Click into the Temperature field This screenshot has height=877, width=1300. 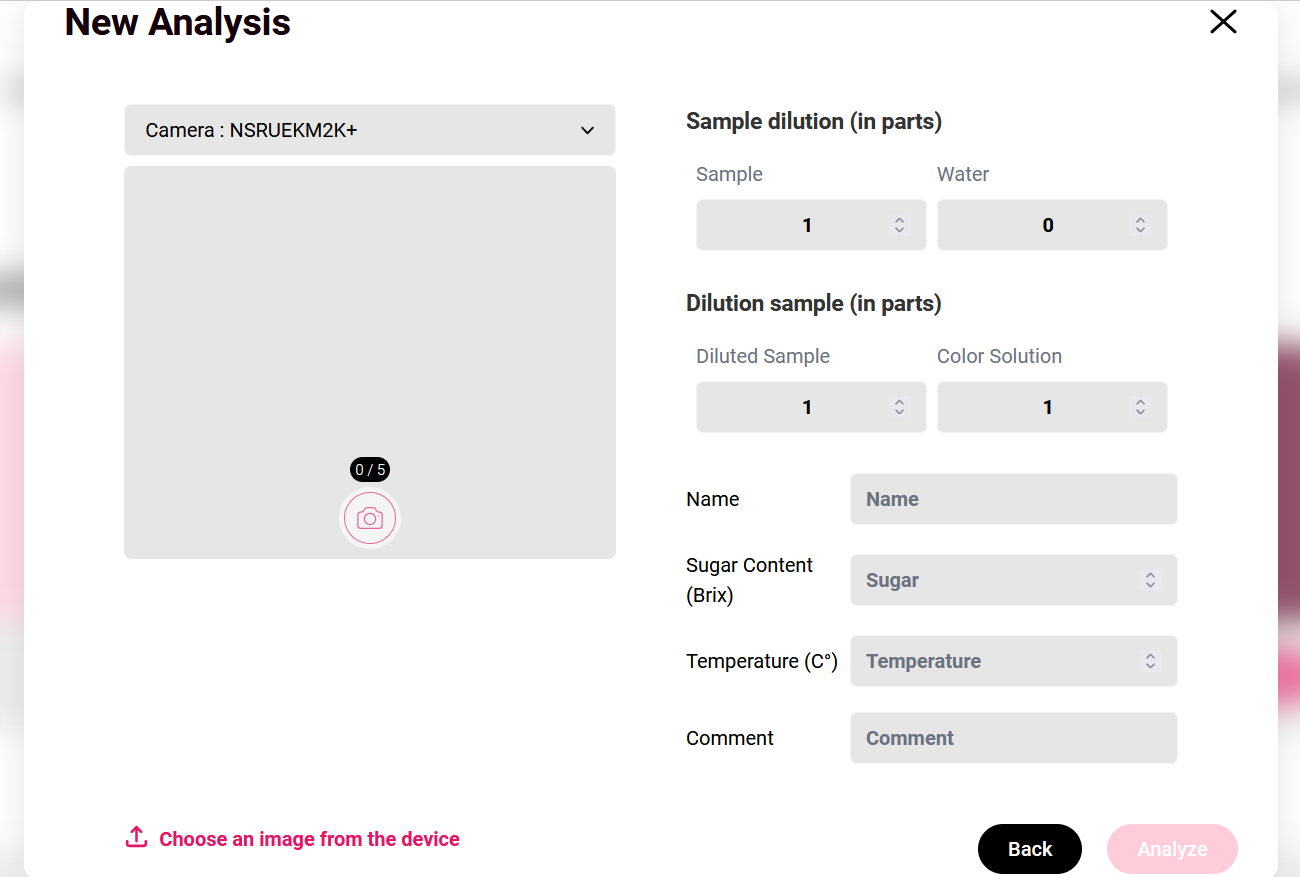[x=1014, y=661]
